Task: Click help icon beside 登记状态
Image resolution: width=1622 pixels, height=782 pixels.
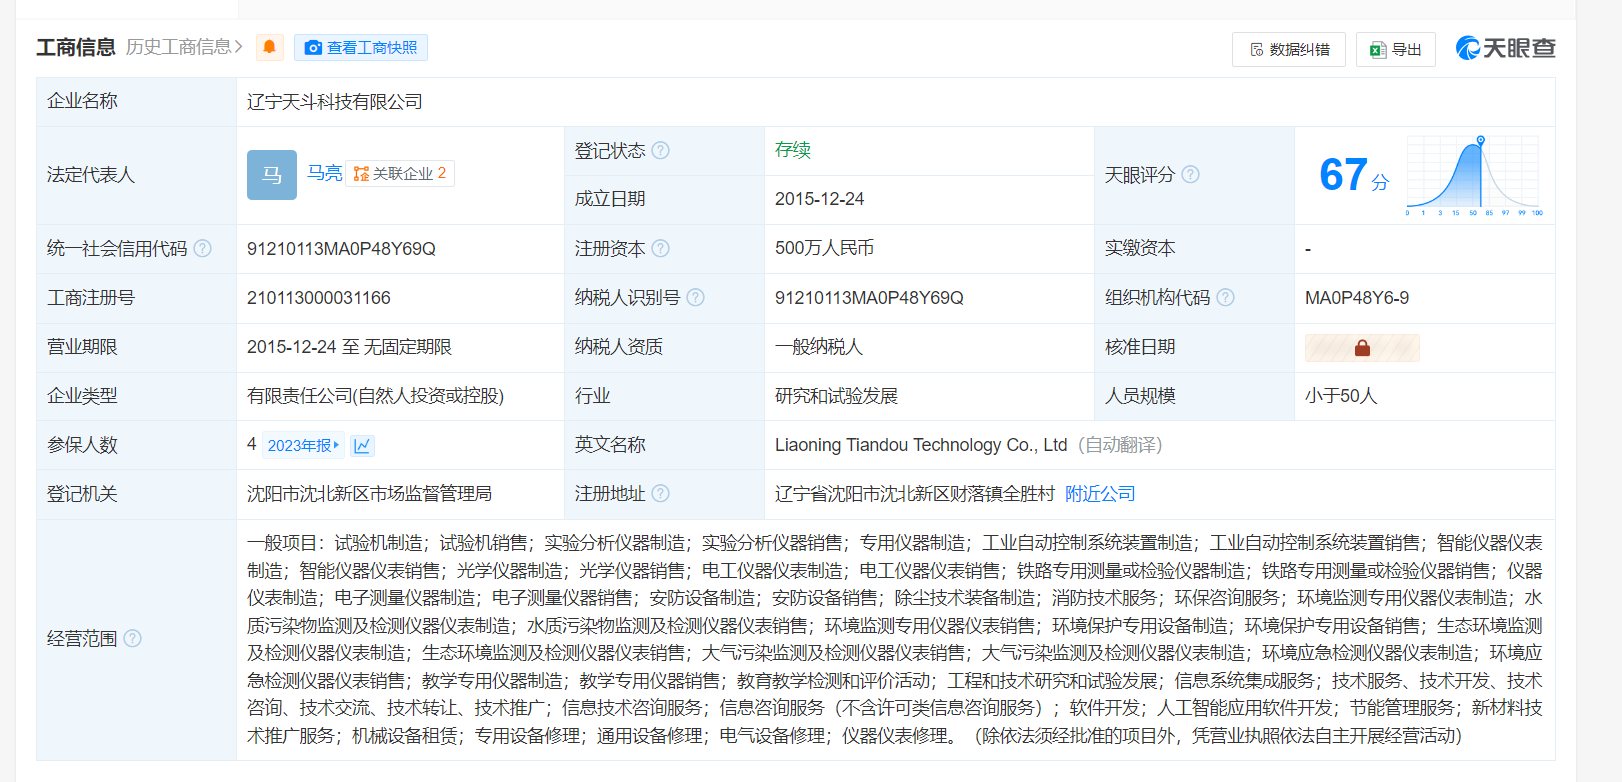Action: (661, 150)
